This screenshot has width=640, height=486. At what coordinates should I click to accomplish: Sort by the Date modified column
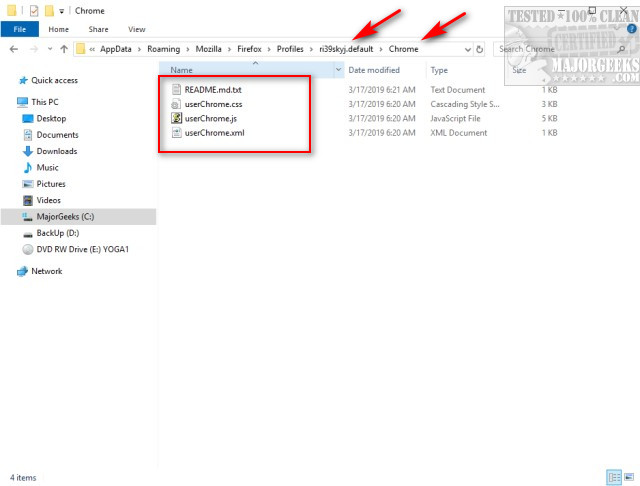pyautogui.click(x=374, y=70)
